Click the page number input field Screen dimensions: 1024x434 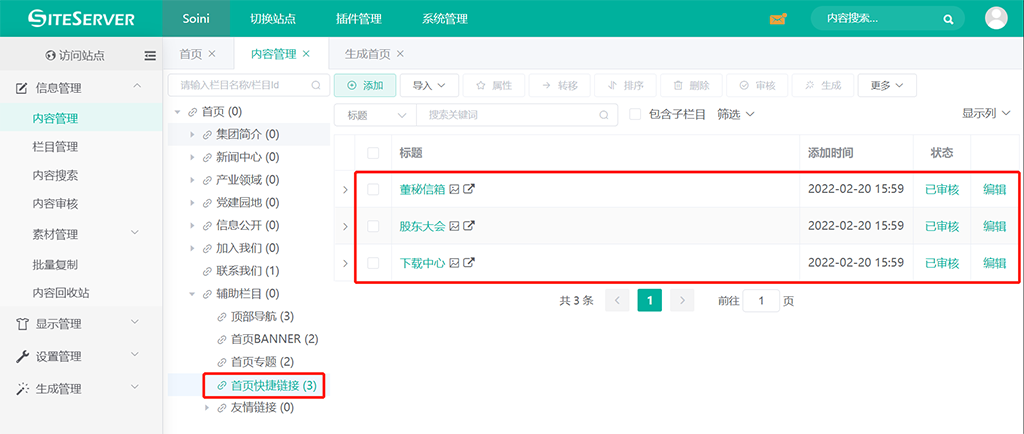pos(761,300)
